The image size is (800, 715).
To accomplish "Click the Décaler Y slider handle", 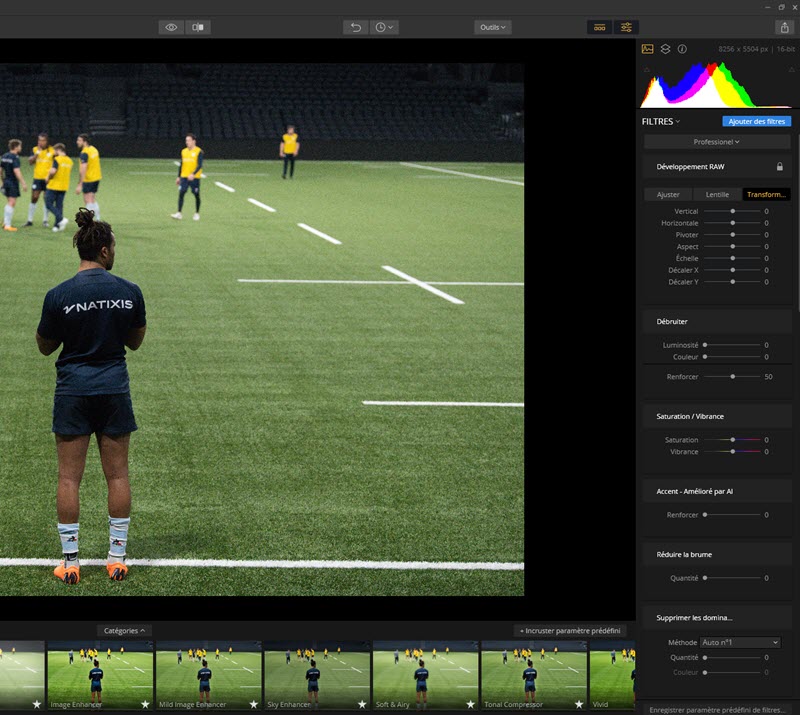I will point(733,282).
